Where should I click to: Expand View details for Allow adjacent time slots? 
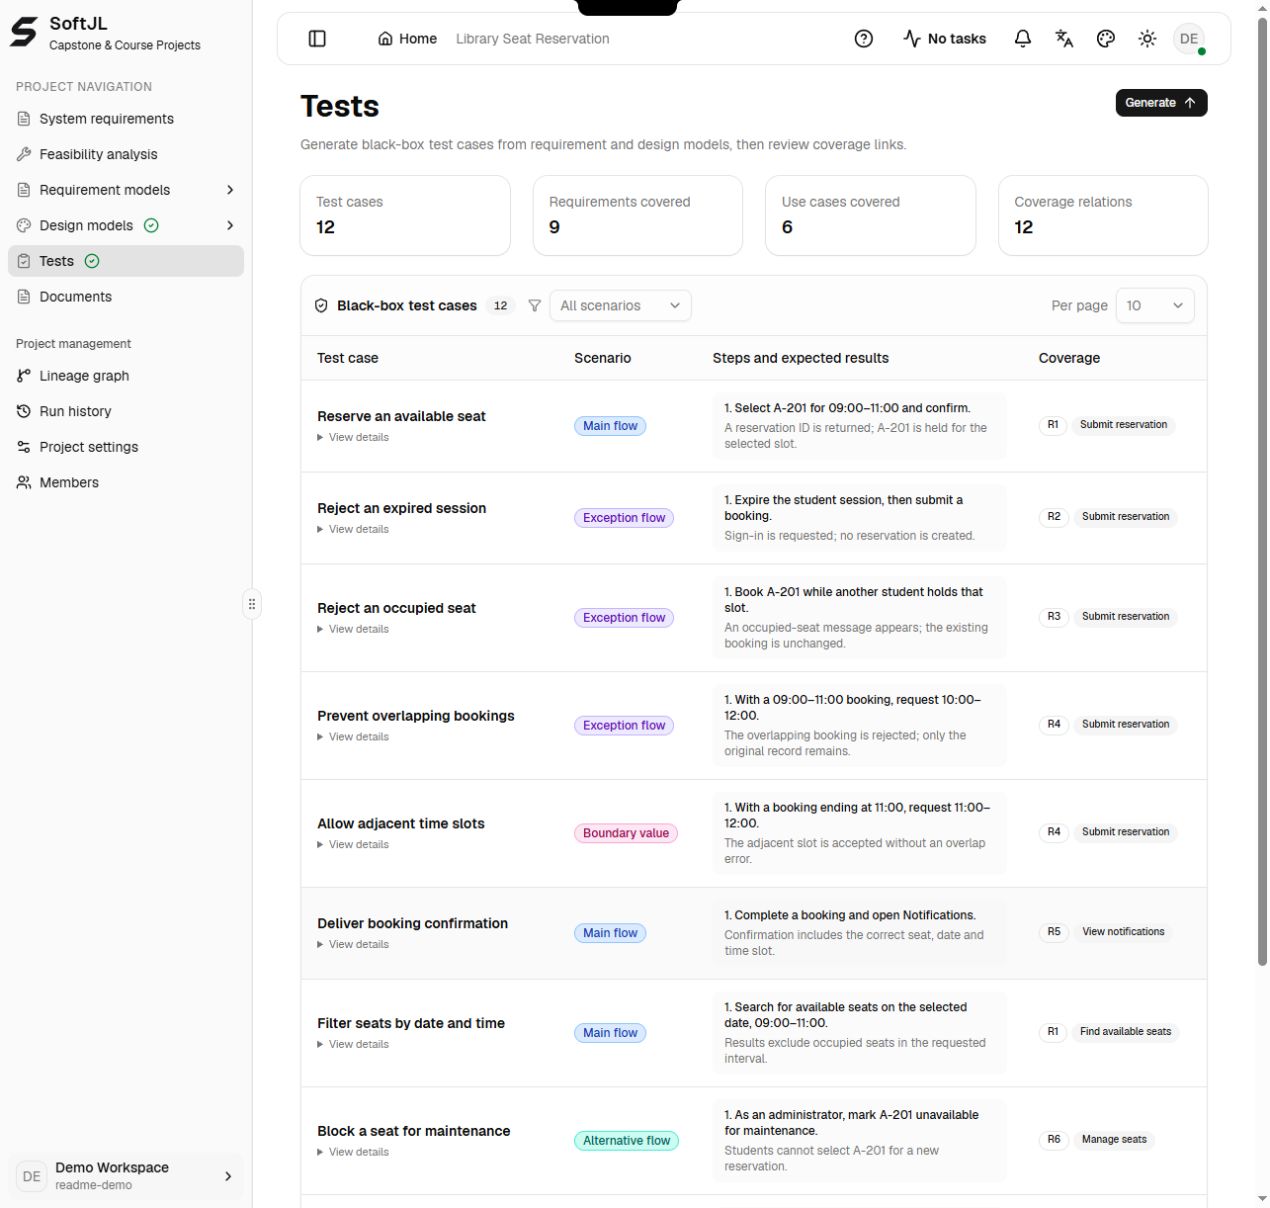[353, 845]
